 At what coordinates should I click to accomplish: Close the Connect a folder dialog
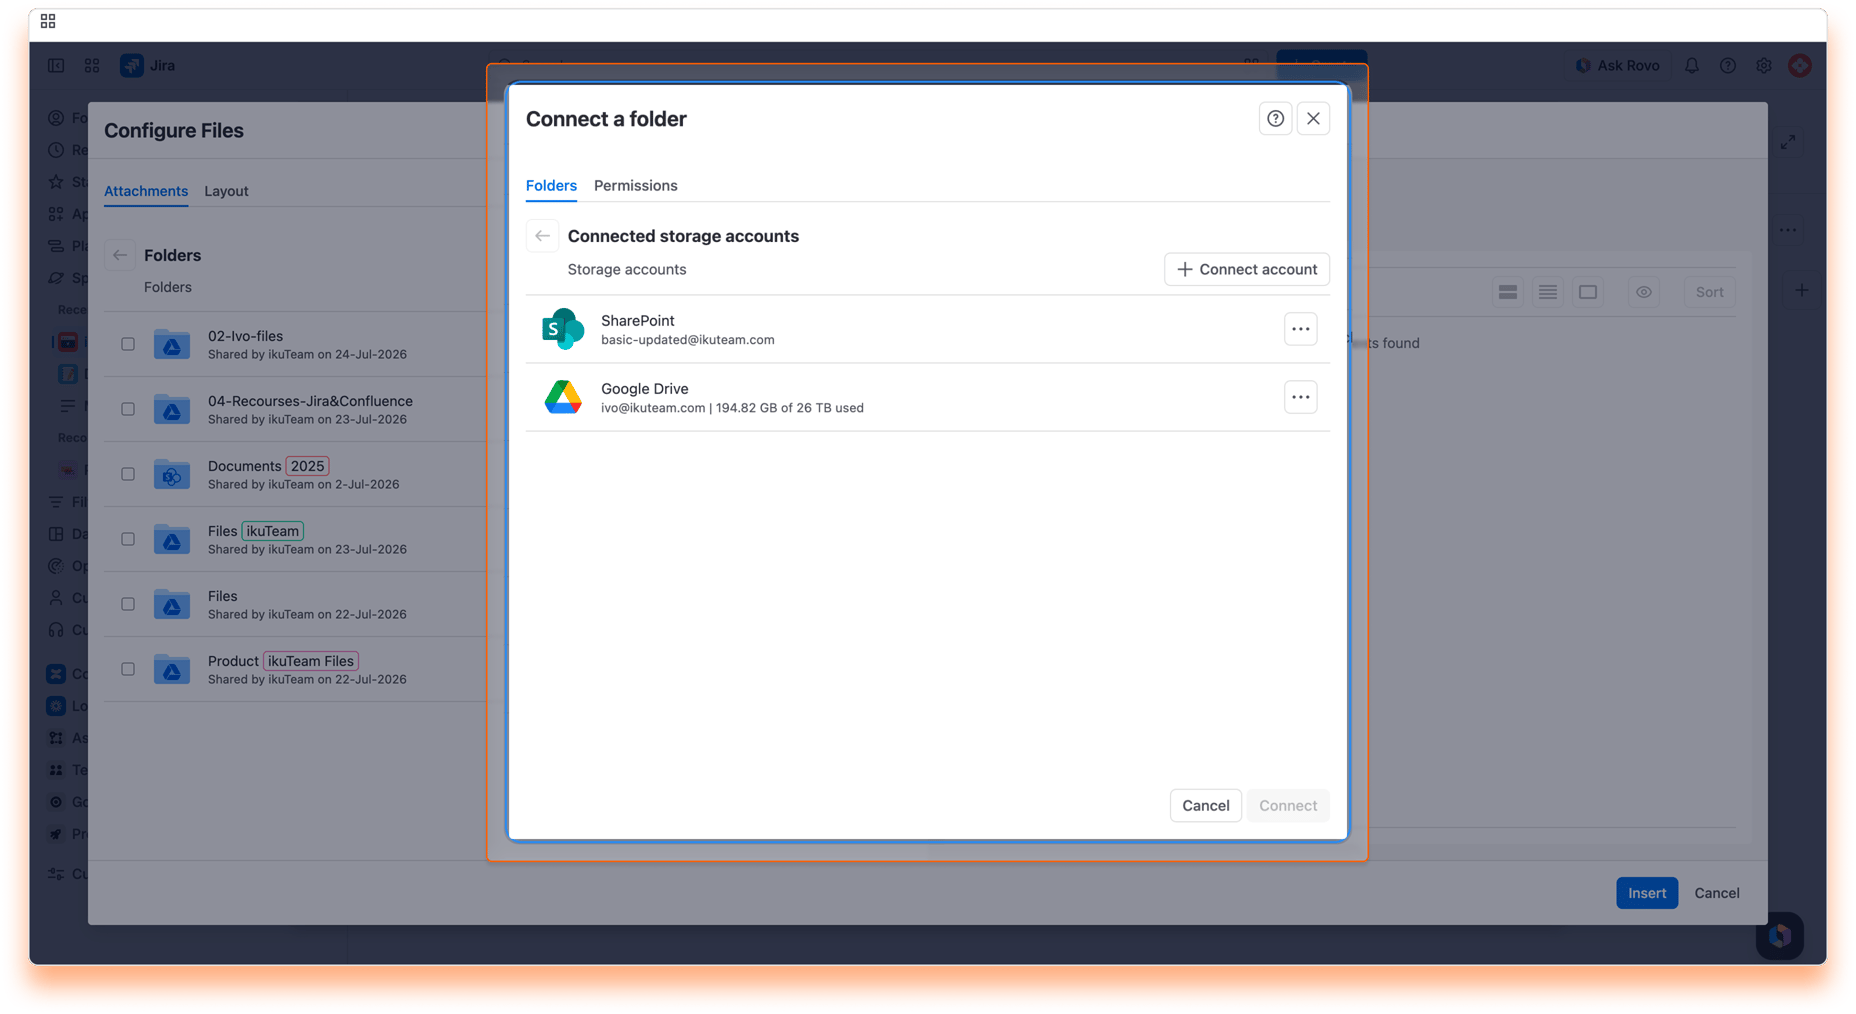point(1313,119)
